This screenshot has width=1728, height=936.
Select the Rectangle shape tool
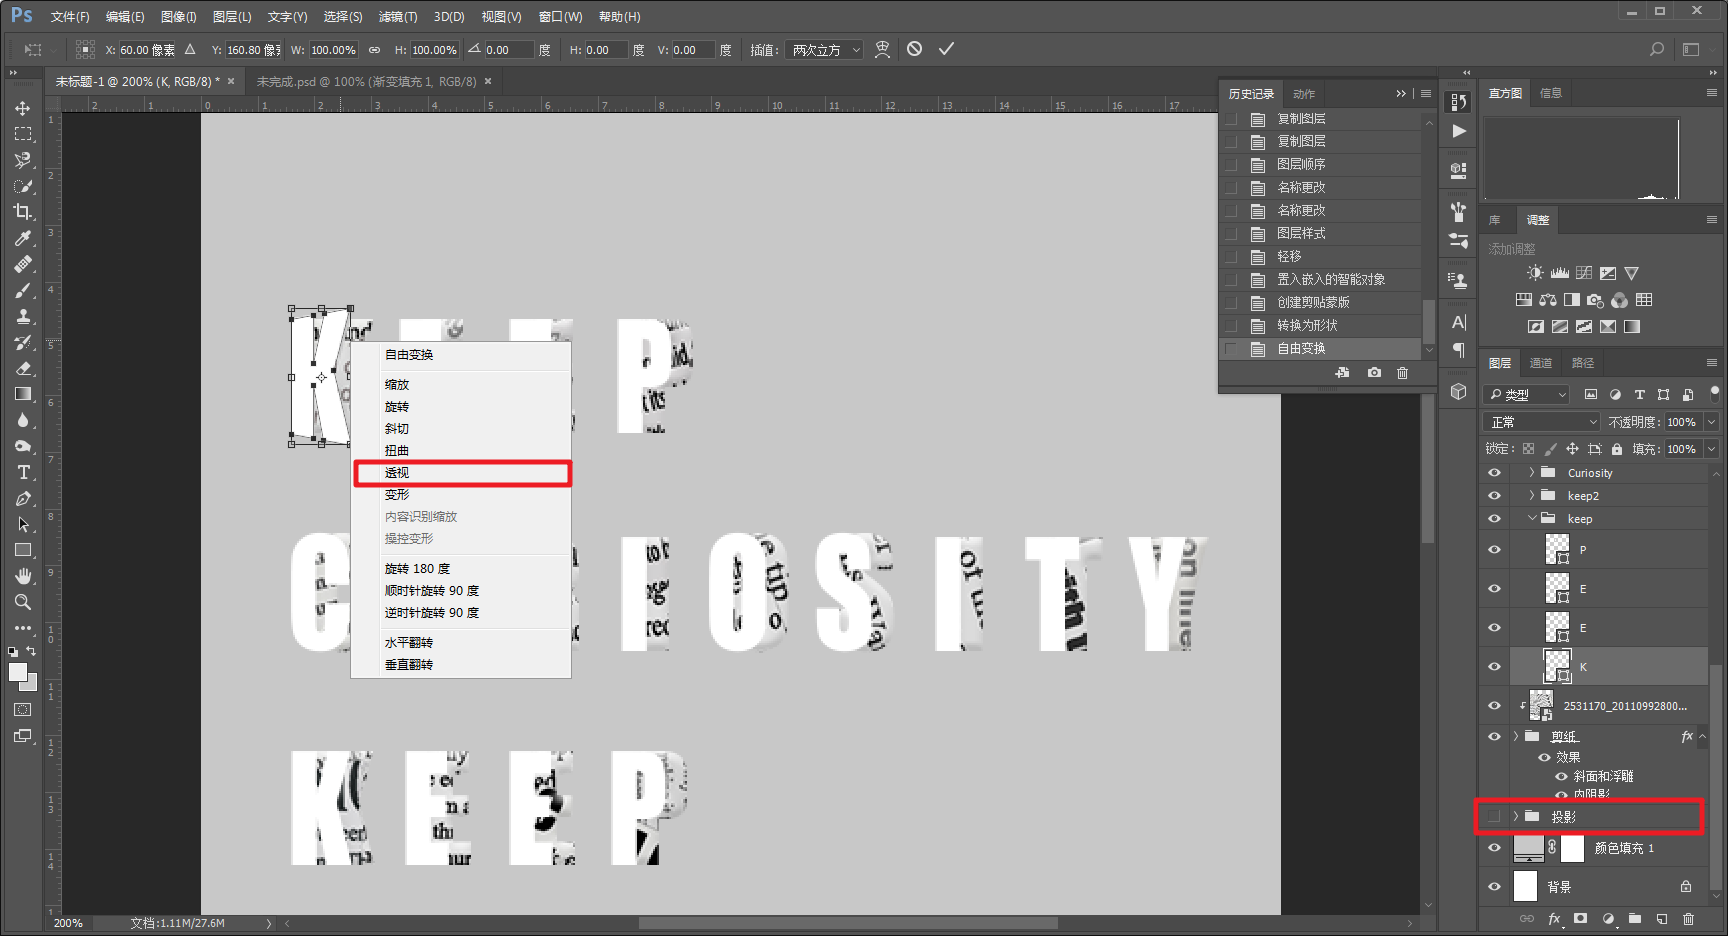coord(22,550)
